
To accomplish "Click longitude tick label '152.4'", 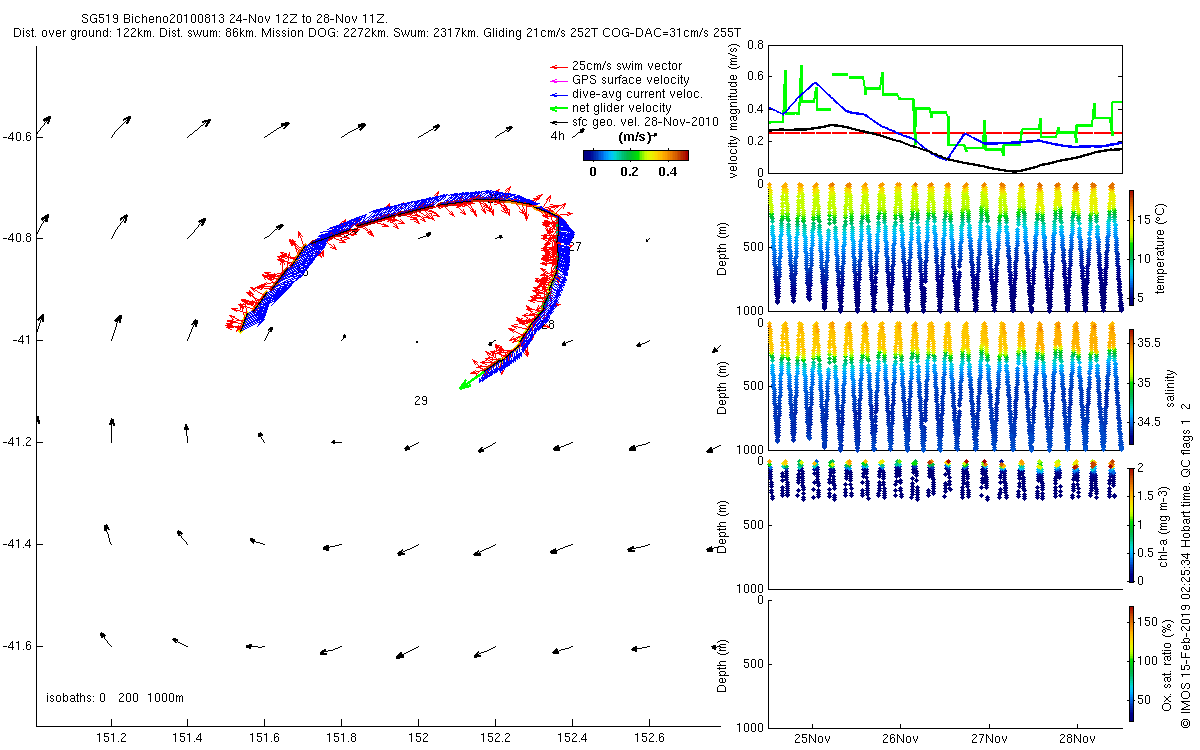I will [572, 739].
